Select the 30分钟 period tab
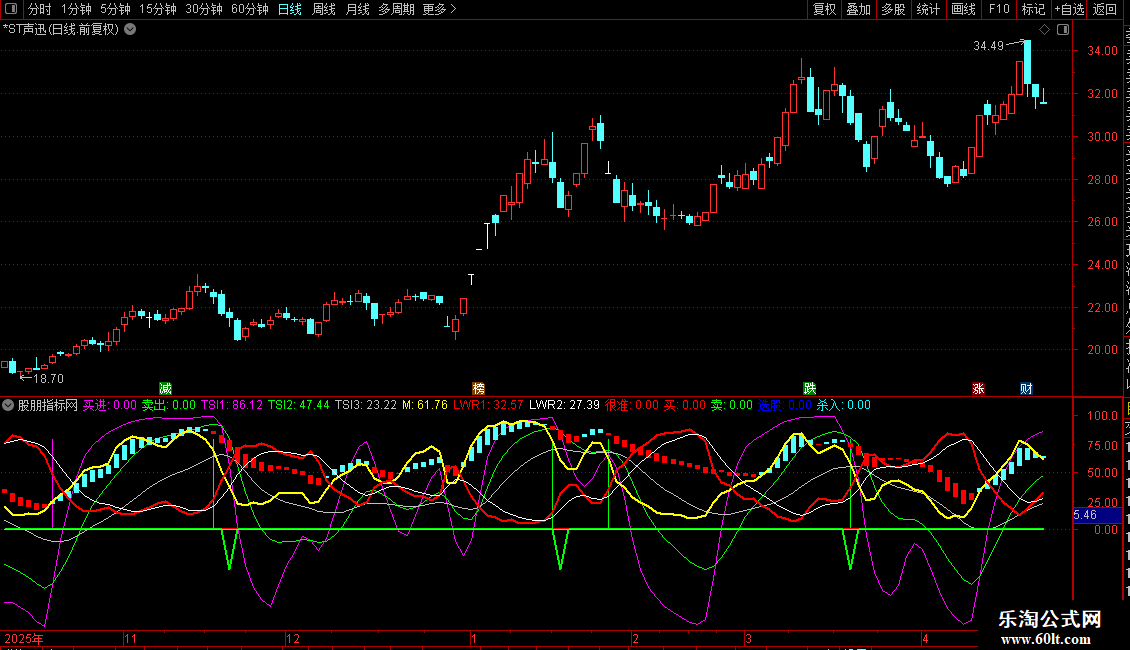1130x650 pixels. 204,9
